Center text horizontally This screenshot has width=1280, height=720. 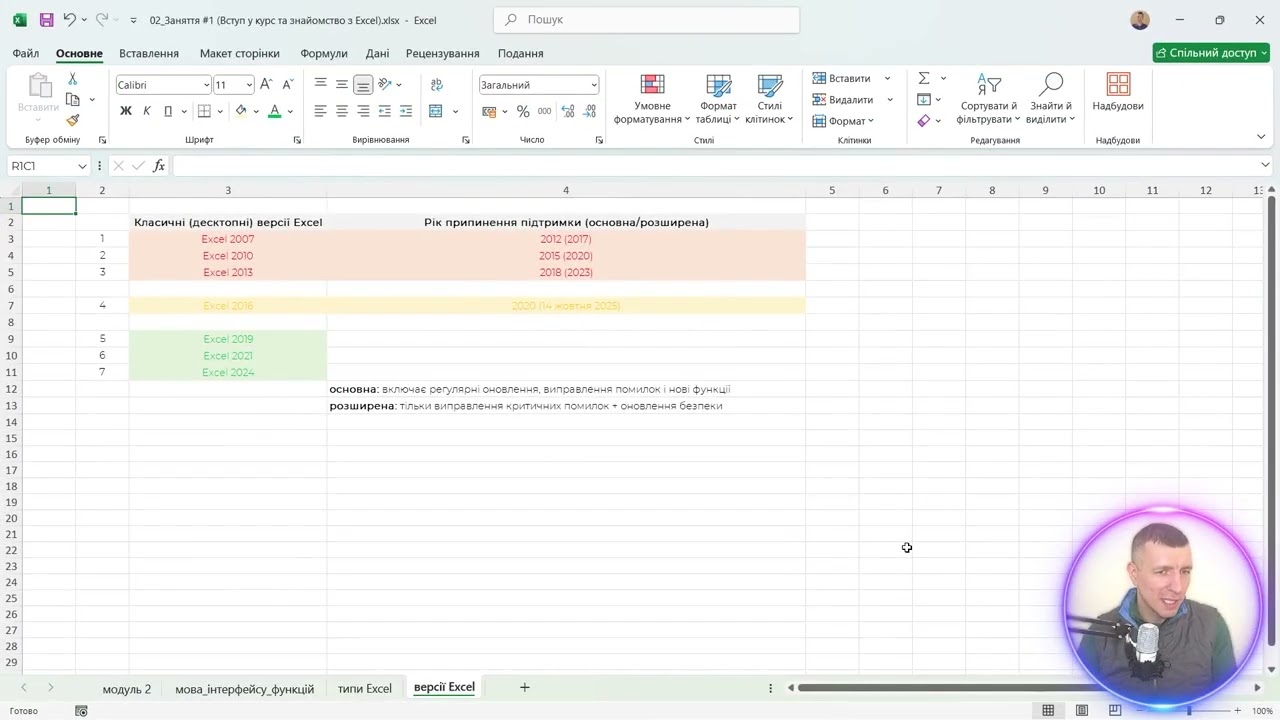(342, 111)
